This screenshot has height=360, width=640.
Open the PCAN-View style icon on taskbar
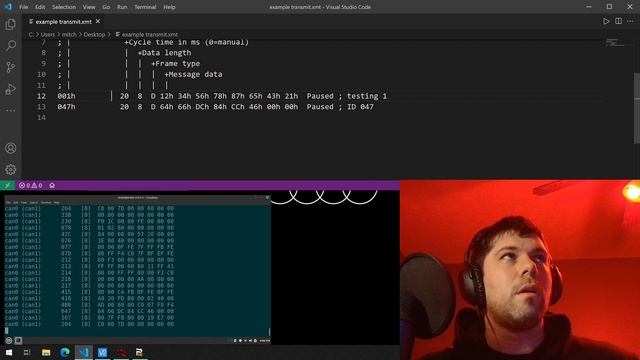pos(140,352)
